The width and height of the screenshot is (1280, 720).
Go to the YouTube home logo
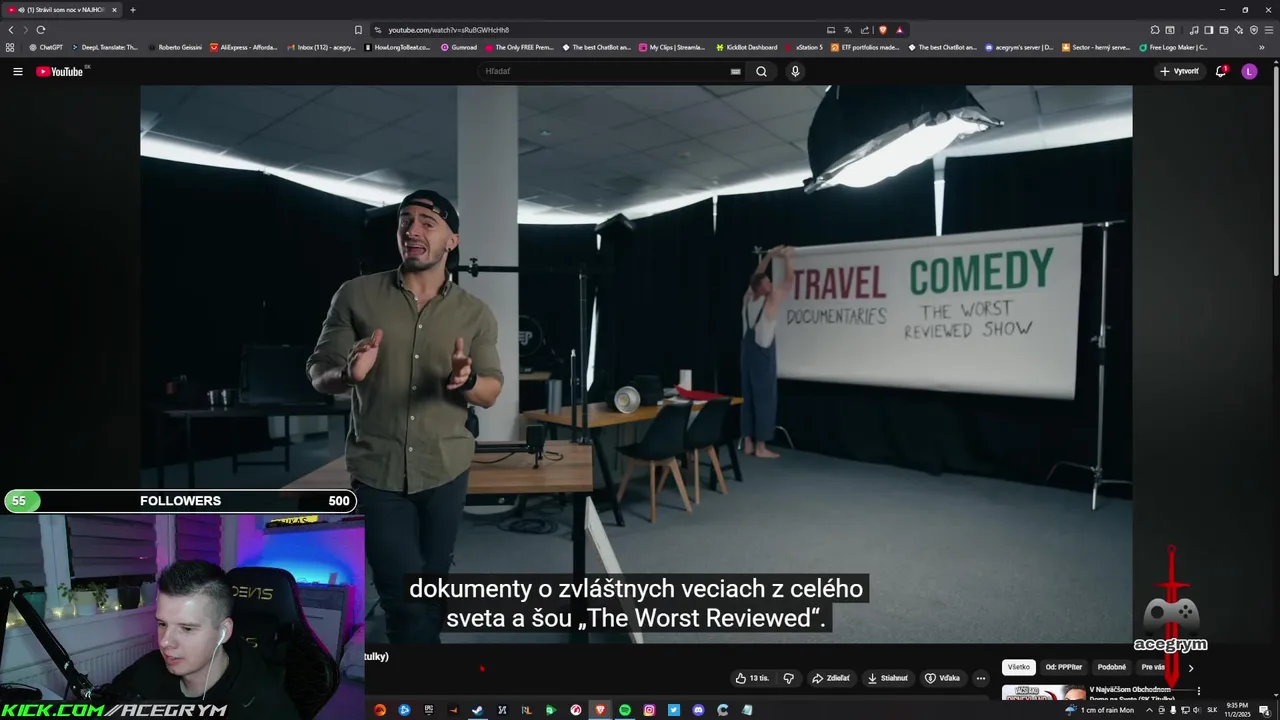point(60,71)
